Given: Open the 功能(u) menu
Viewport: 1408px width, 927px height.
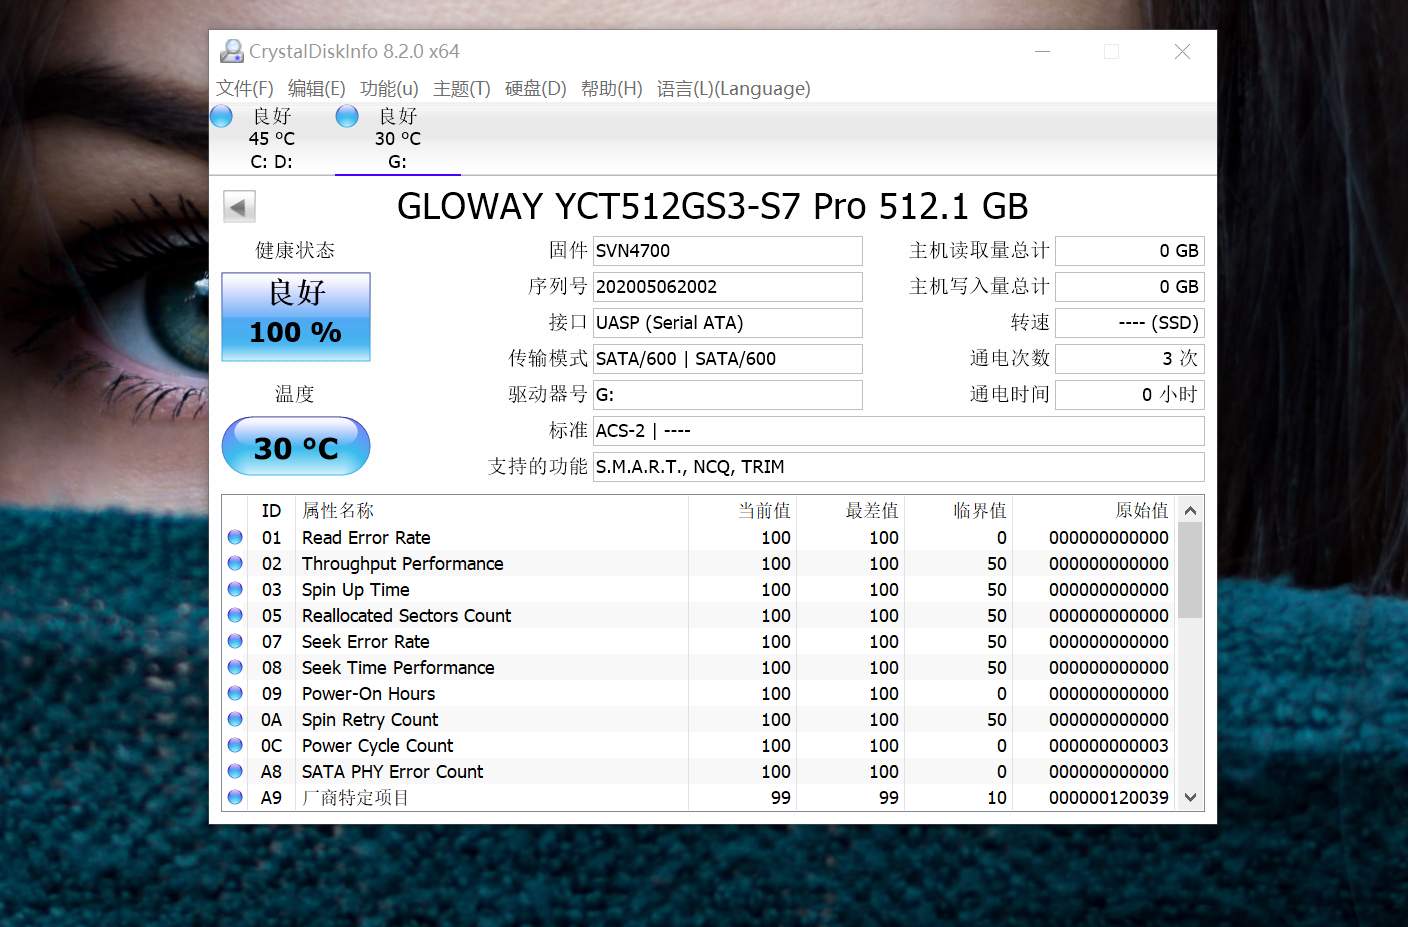Looking at the screenshot, I should click(389, 88).
